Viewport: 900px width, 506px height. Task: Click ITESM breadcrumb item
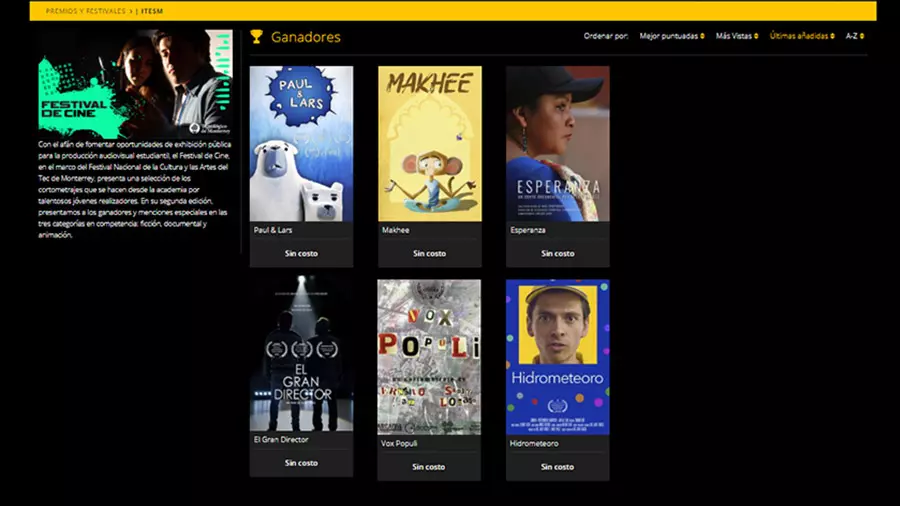152,11
